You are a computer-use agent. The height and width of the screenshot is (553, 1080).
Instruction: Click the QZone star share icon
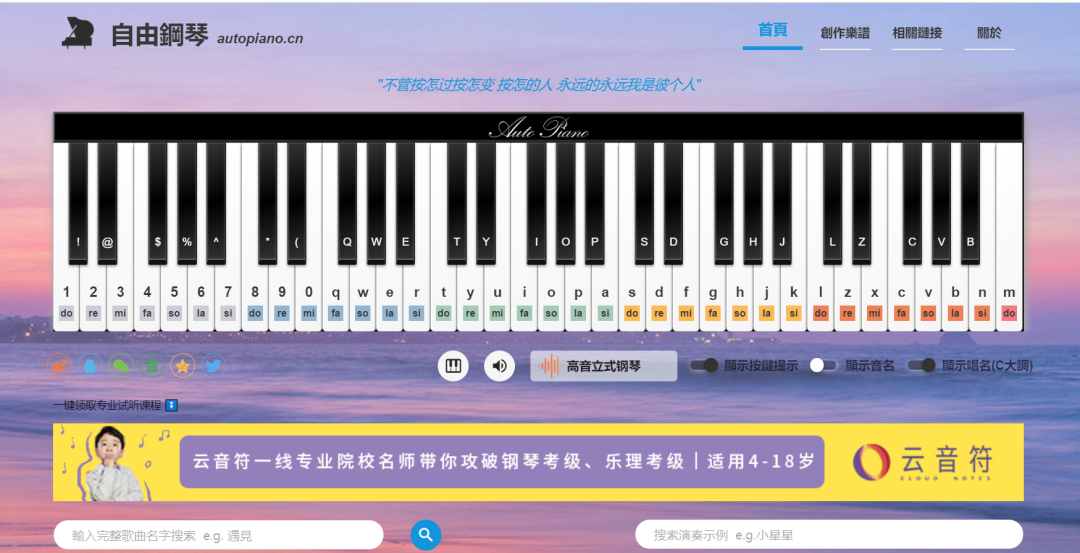coord(182,366)
